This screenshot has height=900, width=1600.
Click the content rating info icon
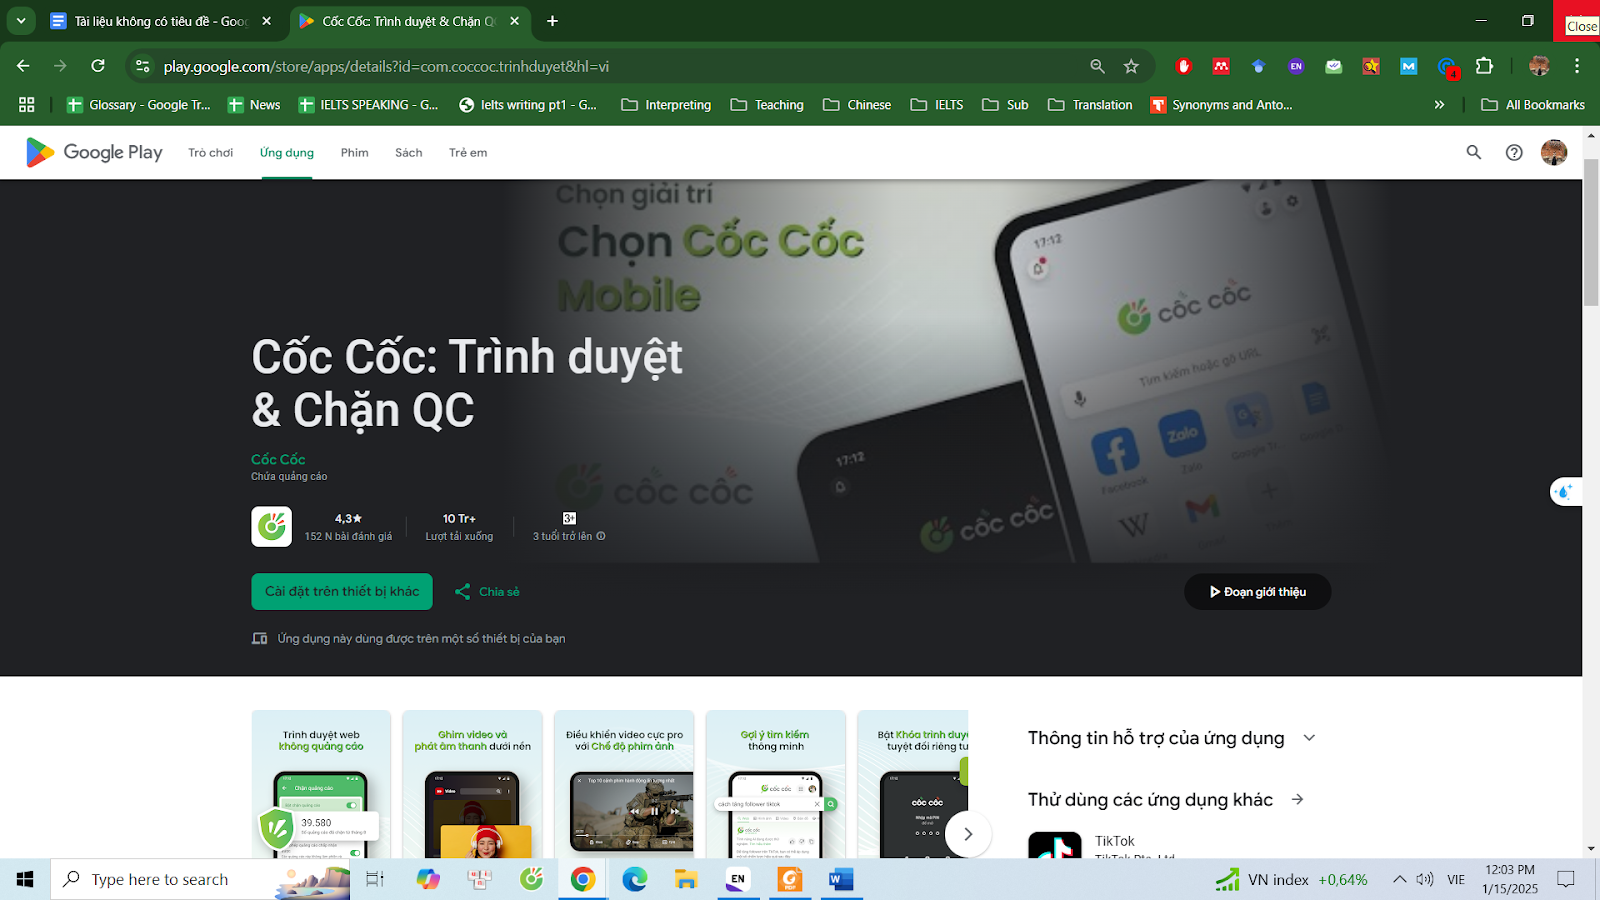(601, 536)
